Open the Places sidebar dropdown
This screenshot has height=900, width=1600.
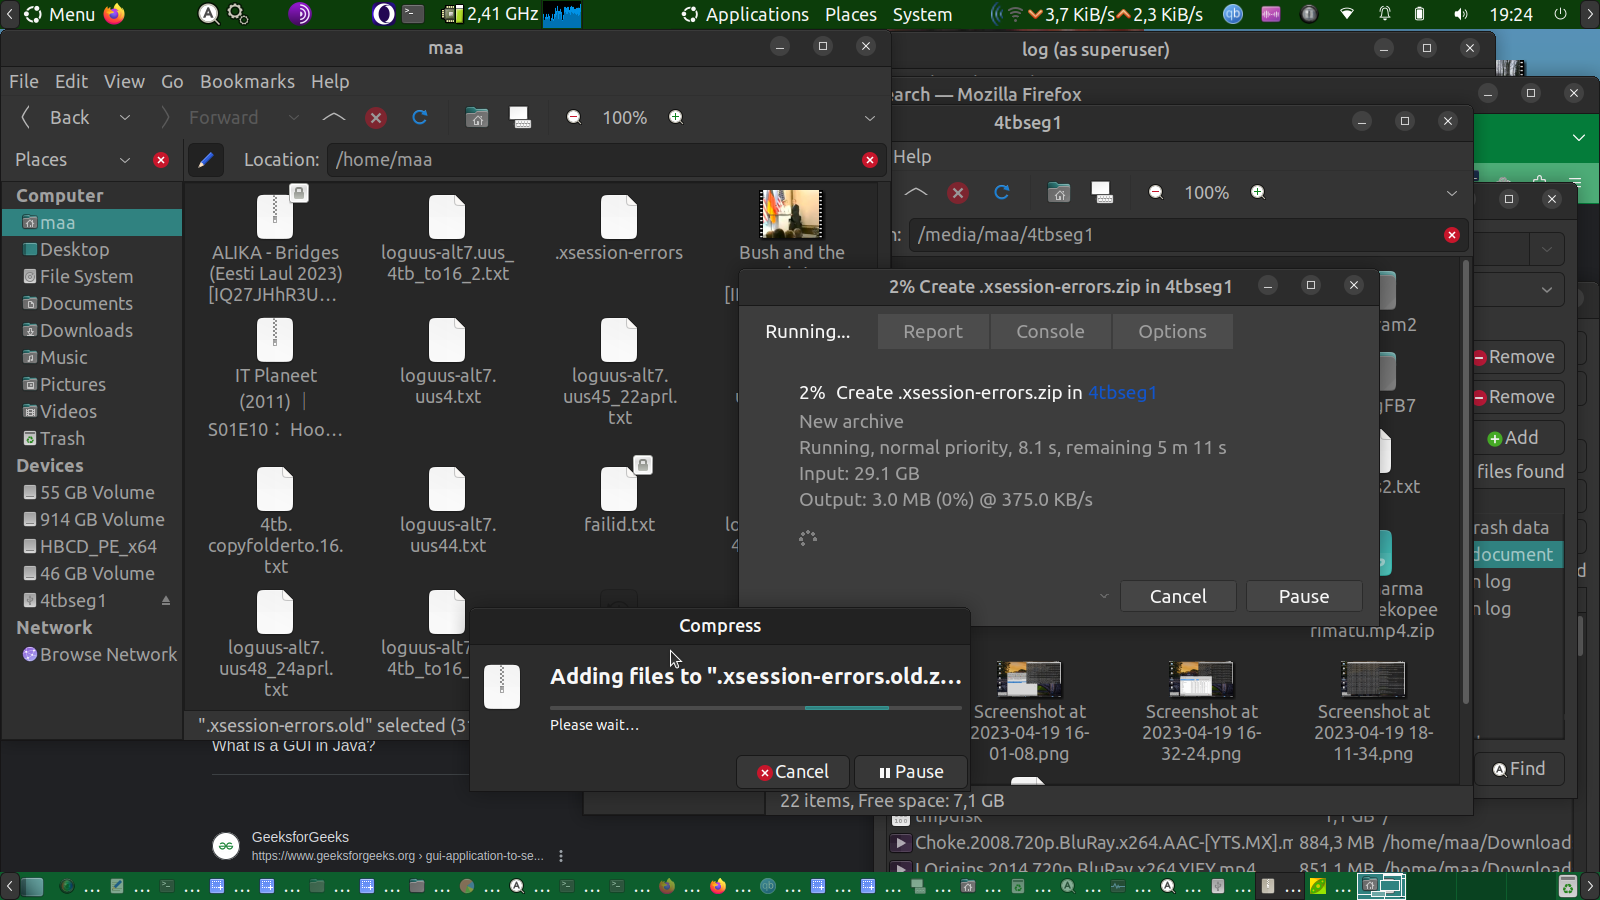[125, 160]
